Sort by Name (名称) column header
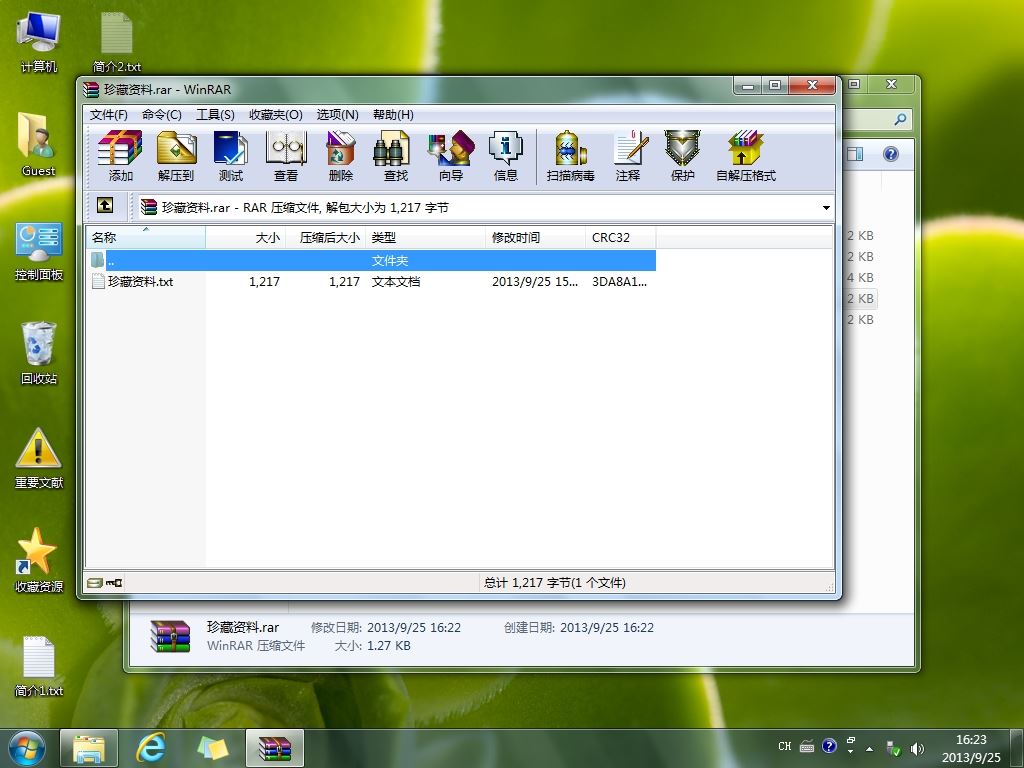1024x768 pixels. tap(146, 238)
